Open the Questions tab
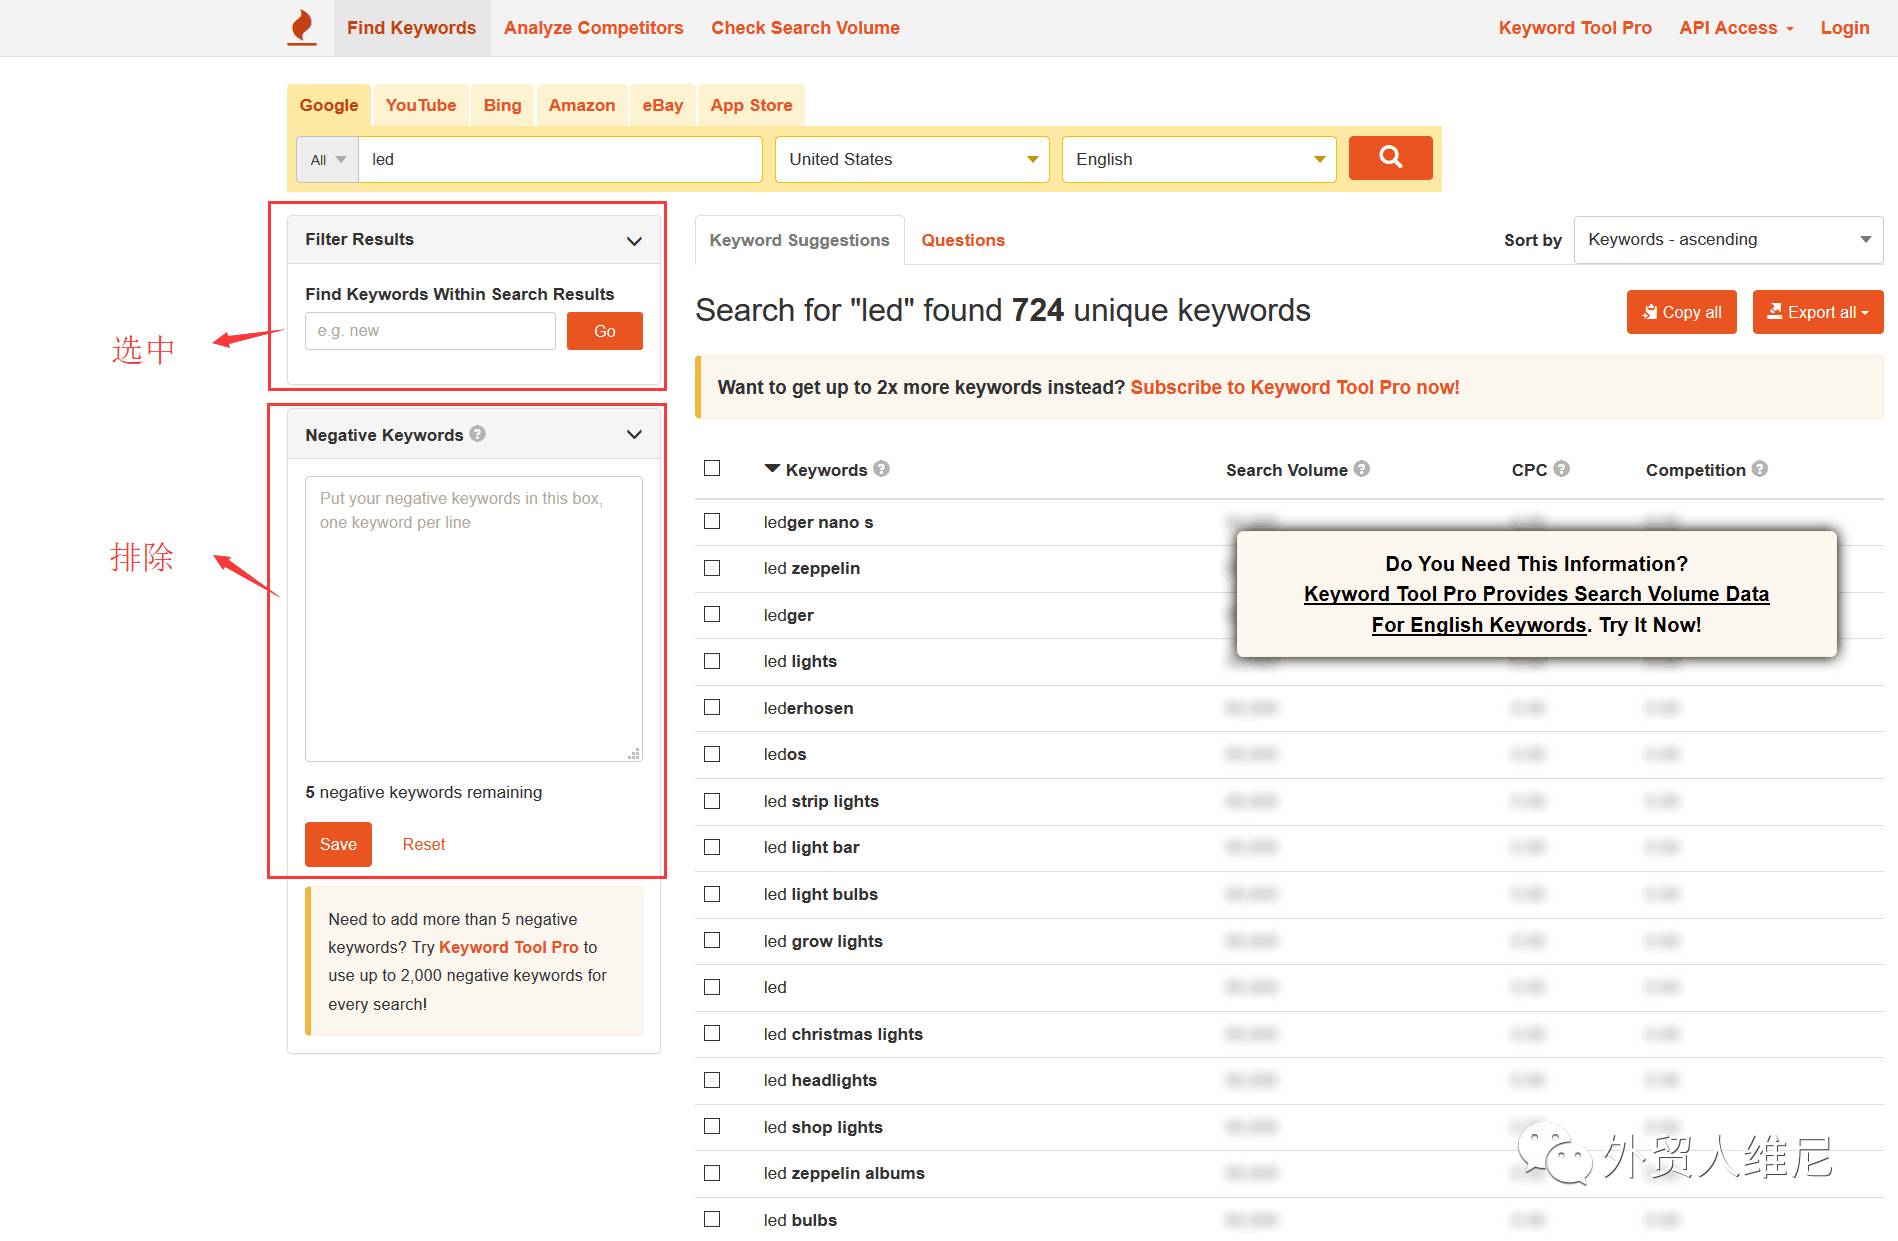 [x=963, y=240]
